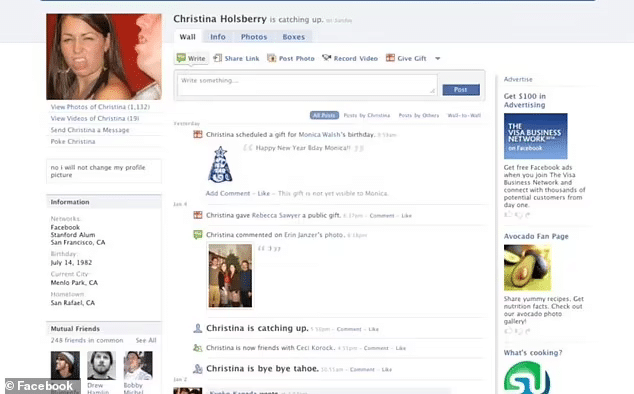Click the Share Link icon
The height and width of the screenshot is (394, 634).
(218, 58)
